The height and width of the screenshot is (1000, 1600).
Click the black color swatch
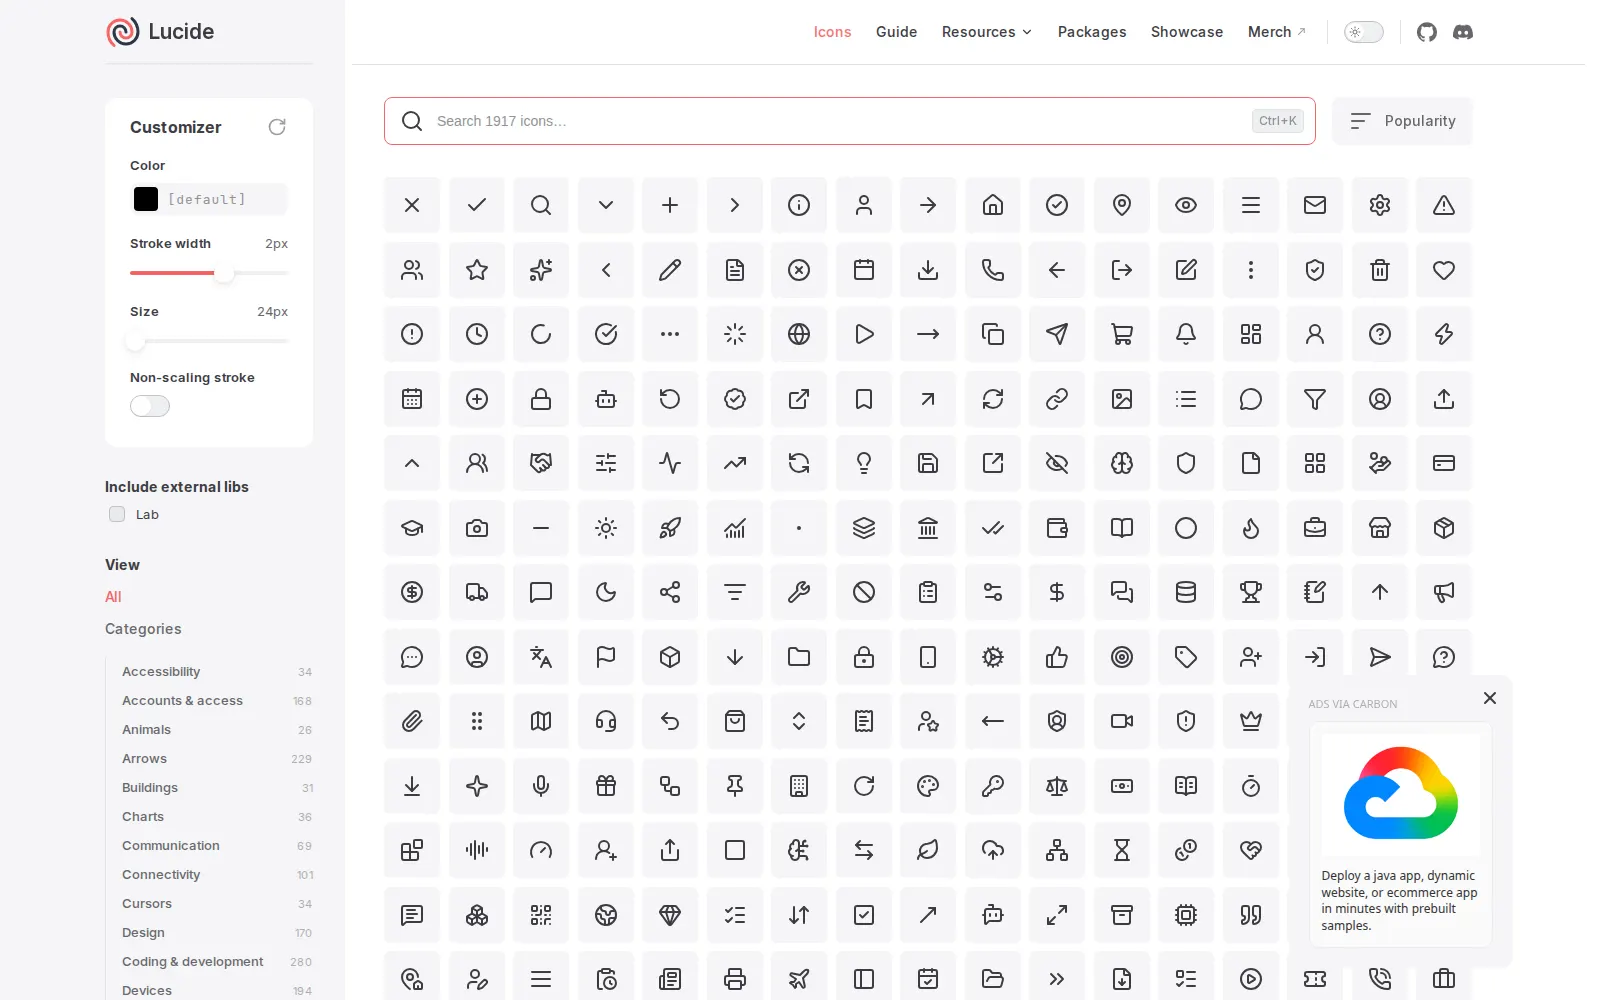coord(146,199)
